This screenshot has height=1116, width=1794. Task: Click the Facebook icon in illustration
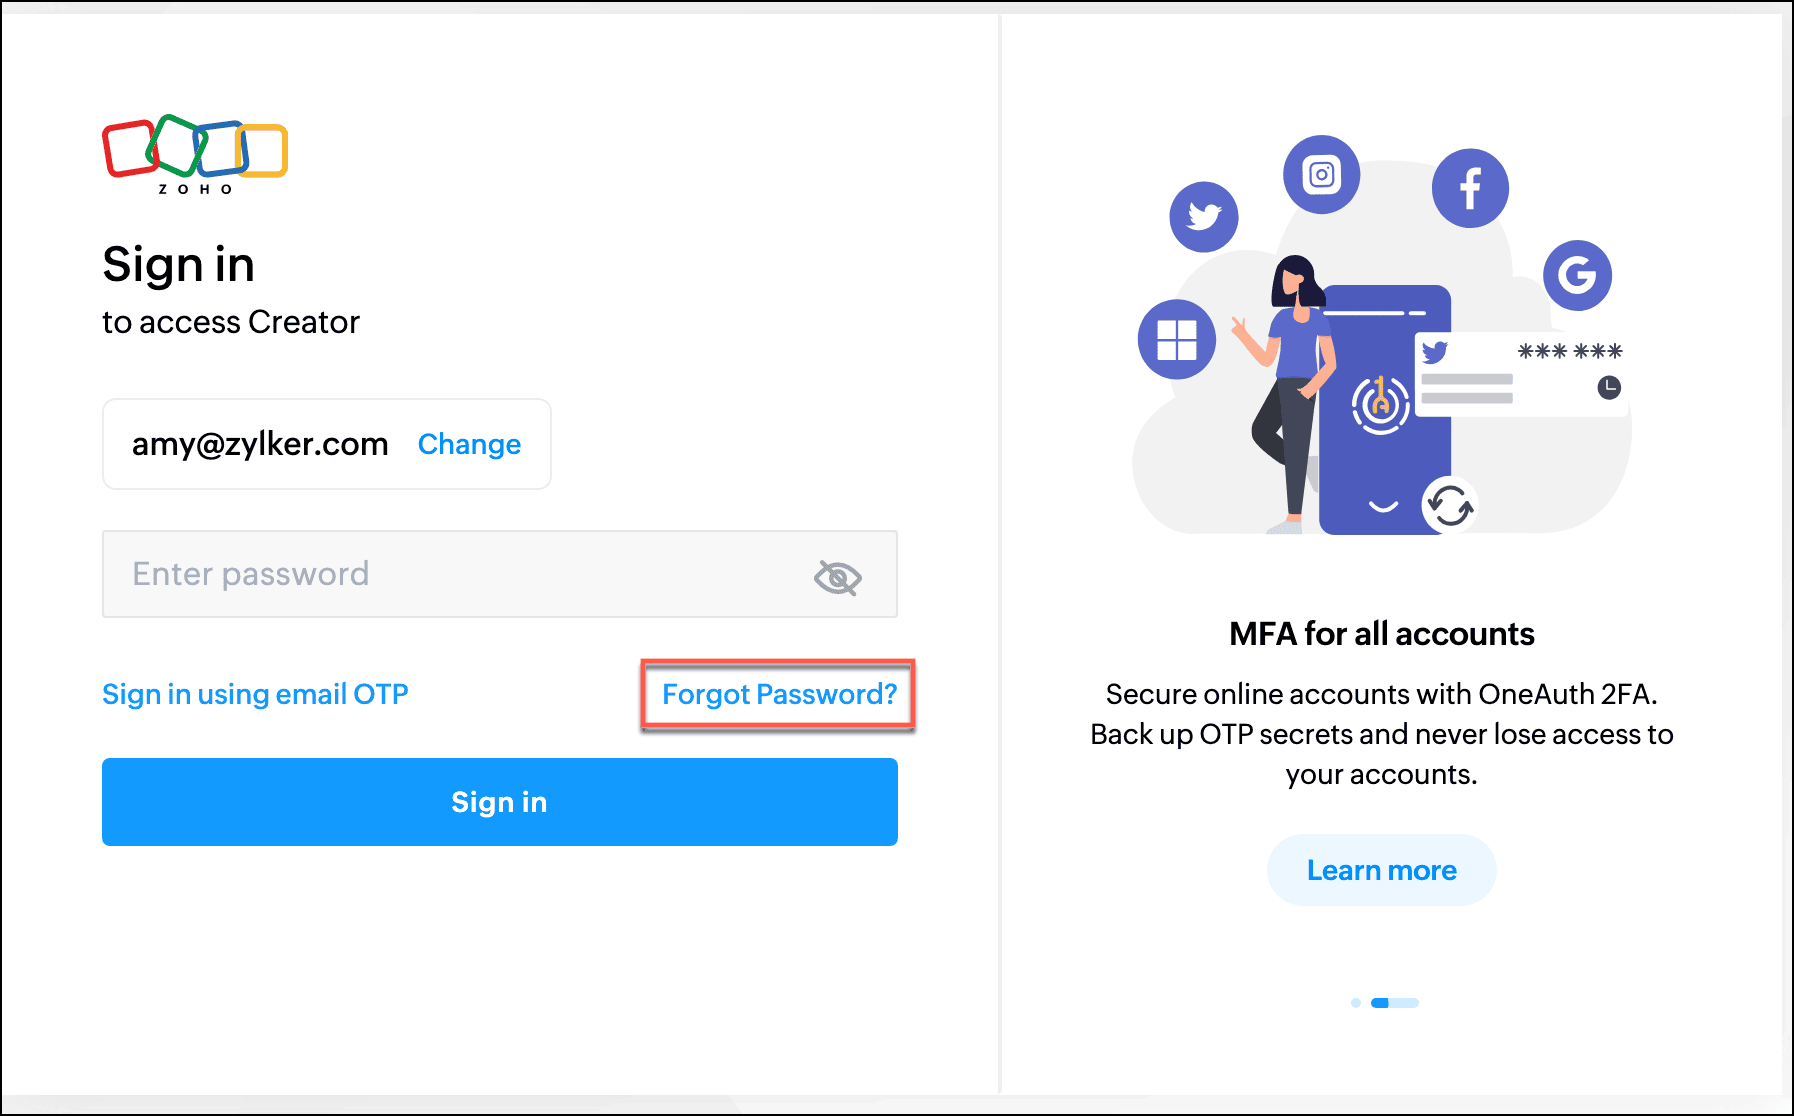click(x=1470, y=188)
